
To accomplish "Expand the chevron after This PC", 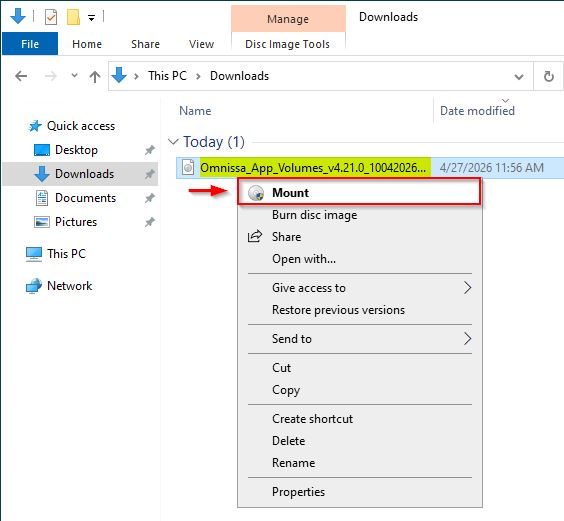I will click(198, 76).
